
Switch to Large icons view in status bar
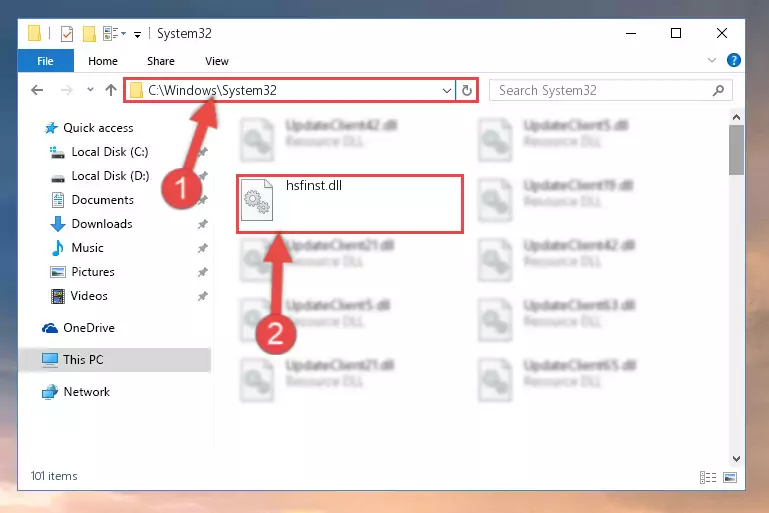pos(730,477)
